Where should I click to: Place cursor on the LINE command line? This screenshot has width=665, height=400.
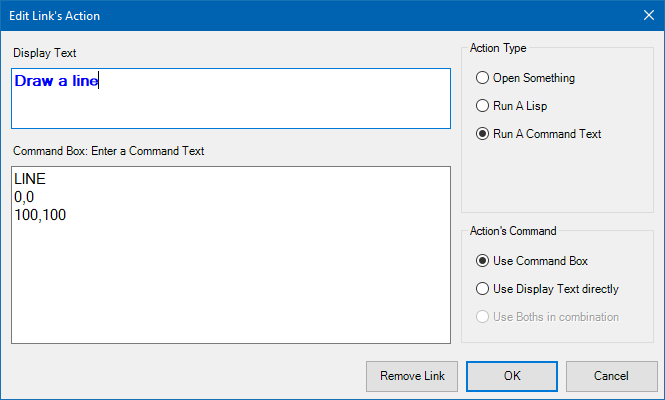pos(31,179)
